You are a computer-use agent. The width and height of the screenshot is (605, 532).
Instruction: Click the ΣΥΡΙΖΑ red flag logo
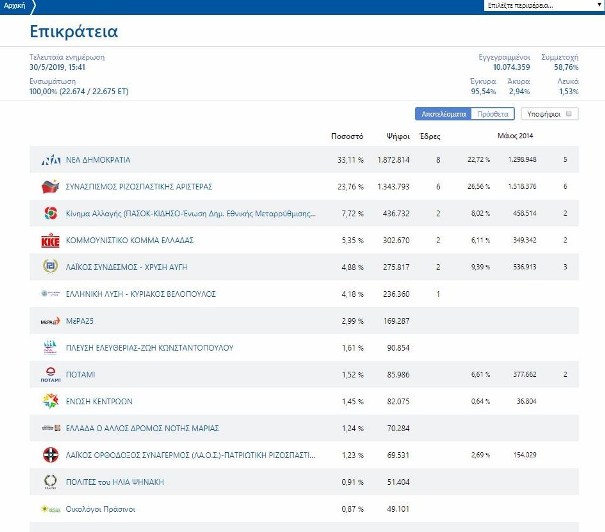pyautogui.click(x=51, y=186)
